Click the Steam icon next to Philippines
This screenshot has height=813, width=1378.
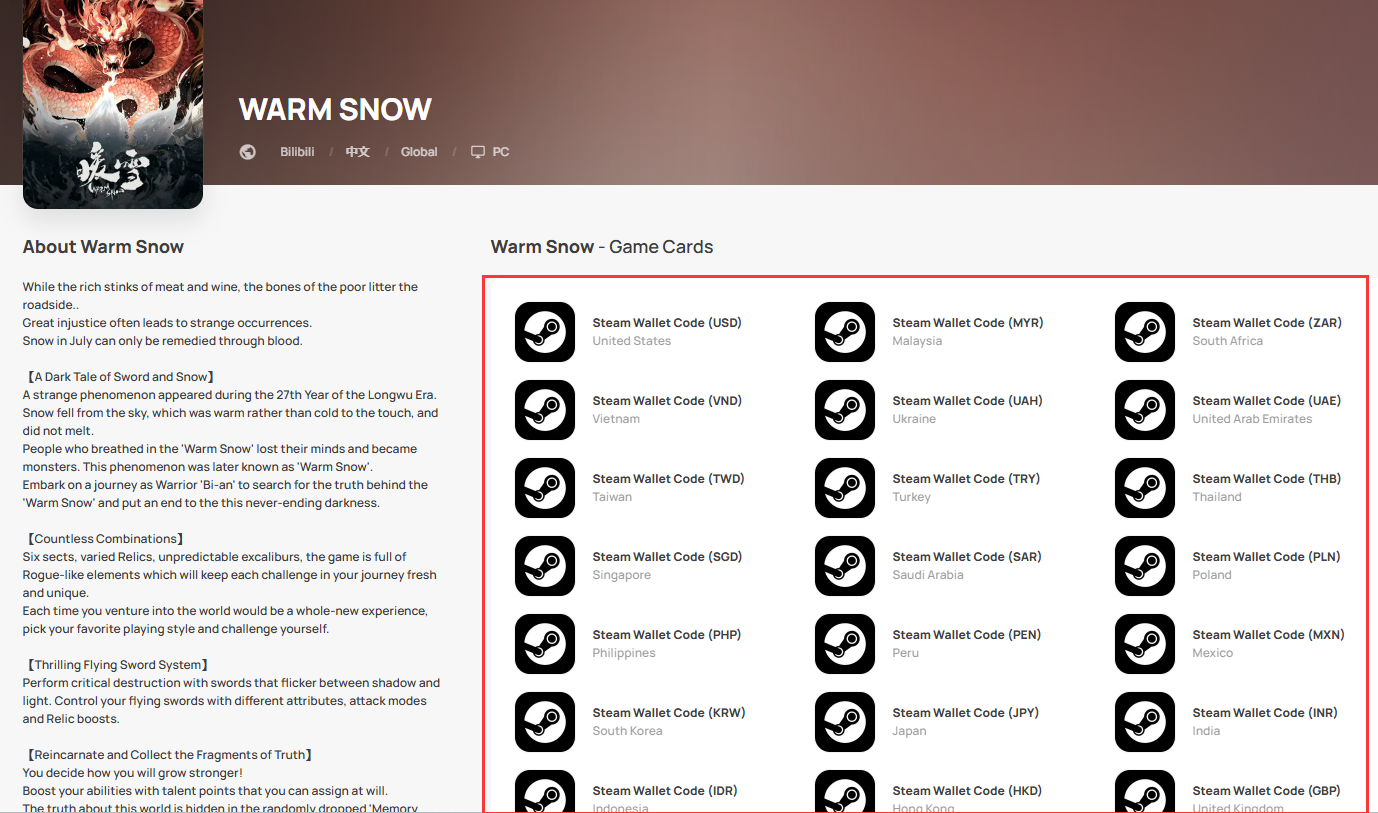point(545,644)
